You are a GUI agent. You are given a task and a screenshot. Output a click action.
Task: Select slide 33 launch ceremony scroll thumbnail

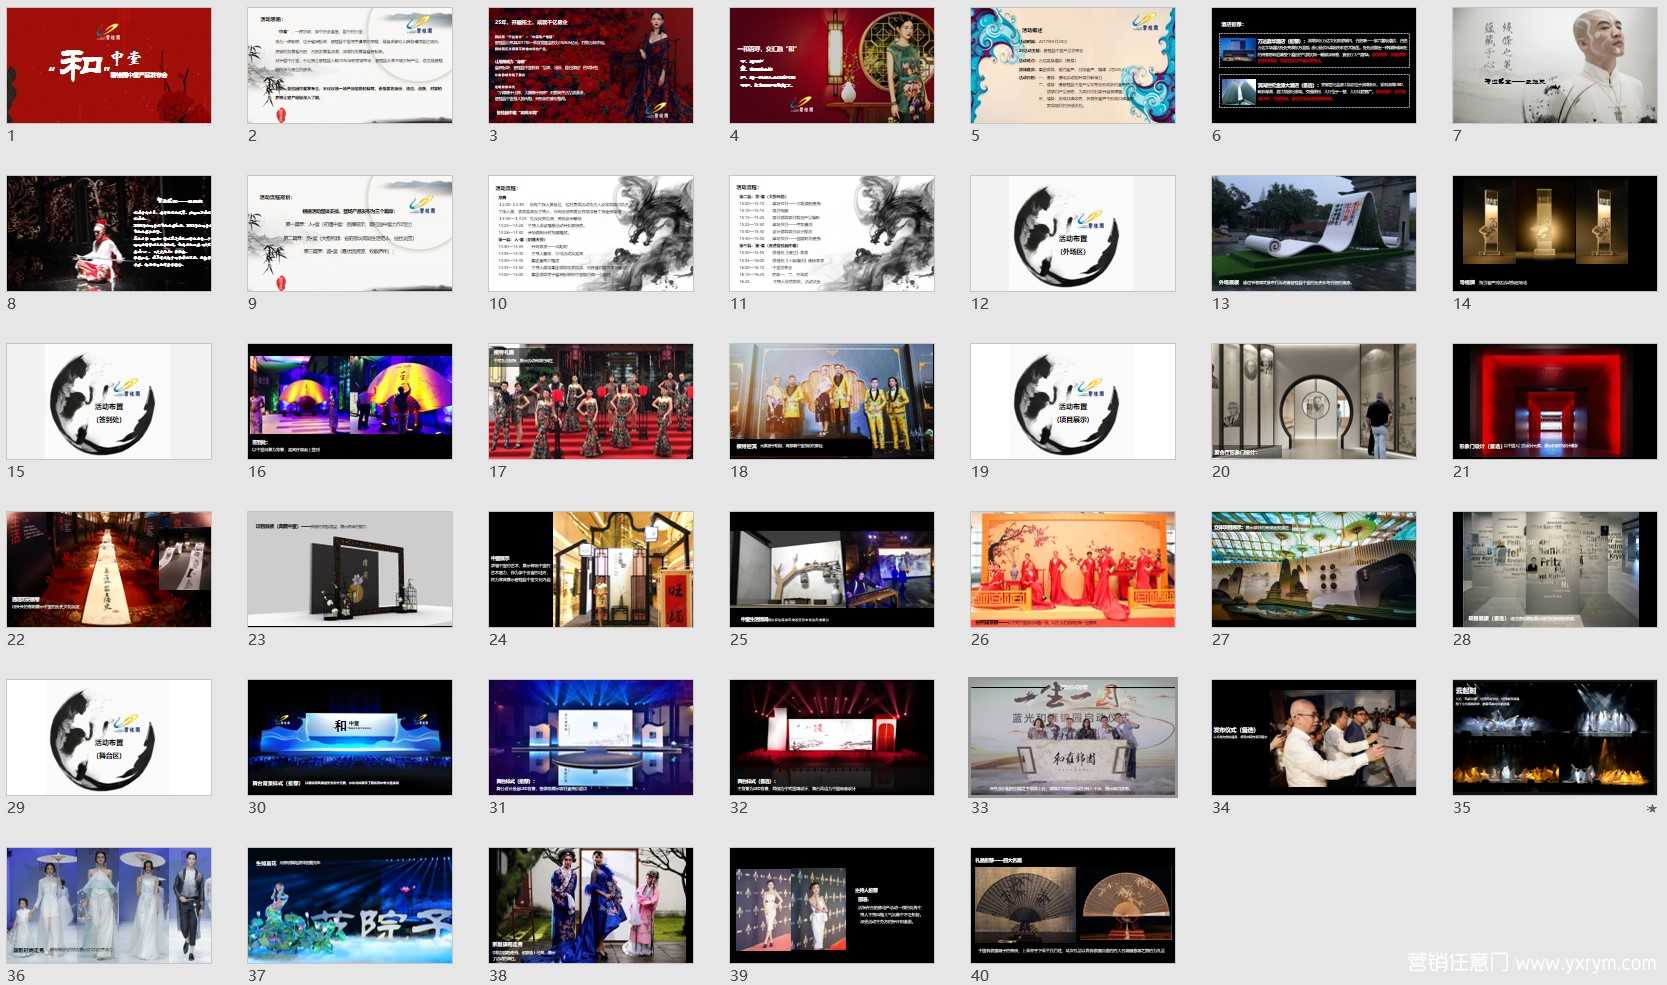tap(1073, 738)
